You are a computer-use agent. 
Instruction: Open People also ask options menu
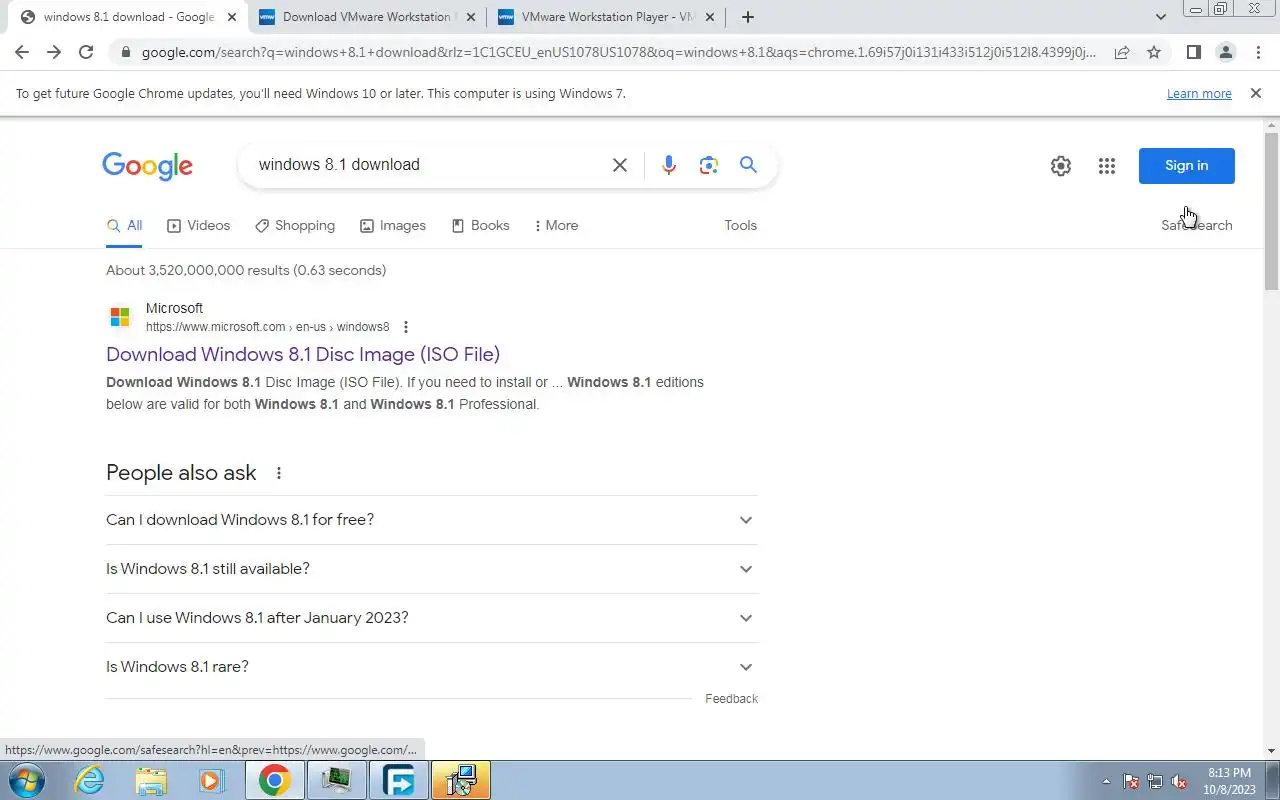279,473
